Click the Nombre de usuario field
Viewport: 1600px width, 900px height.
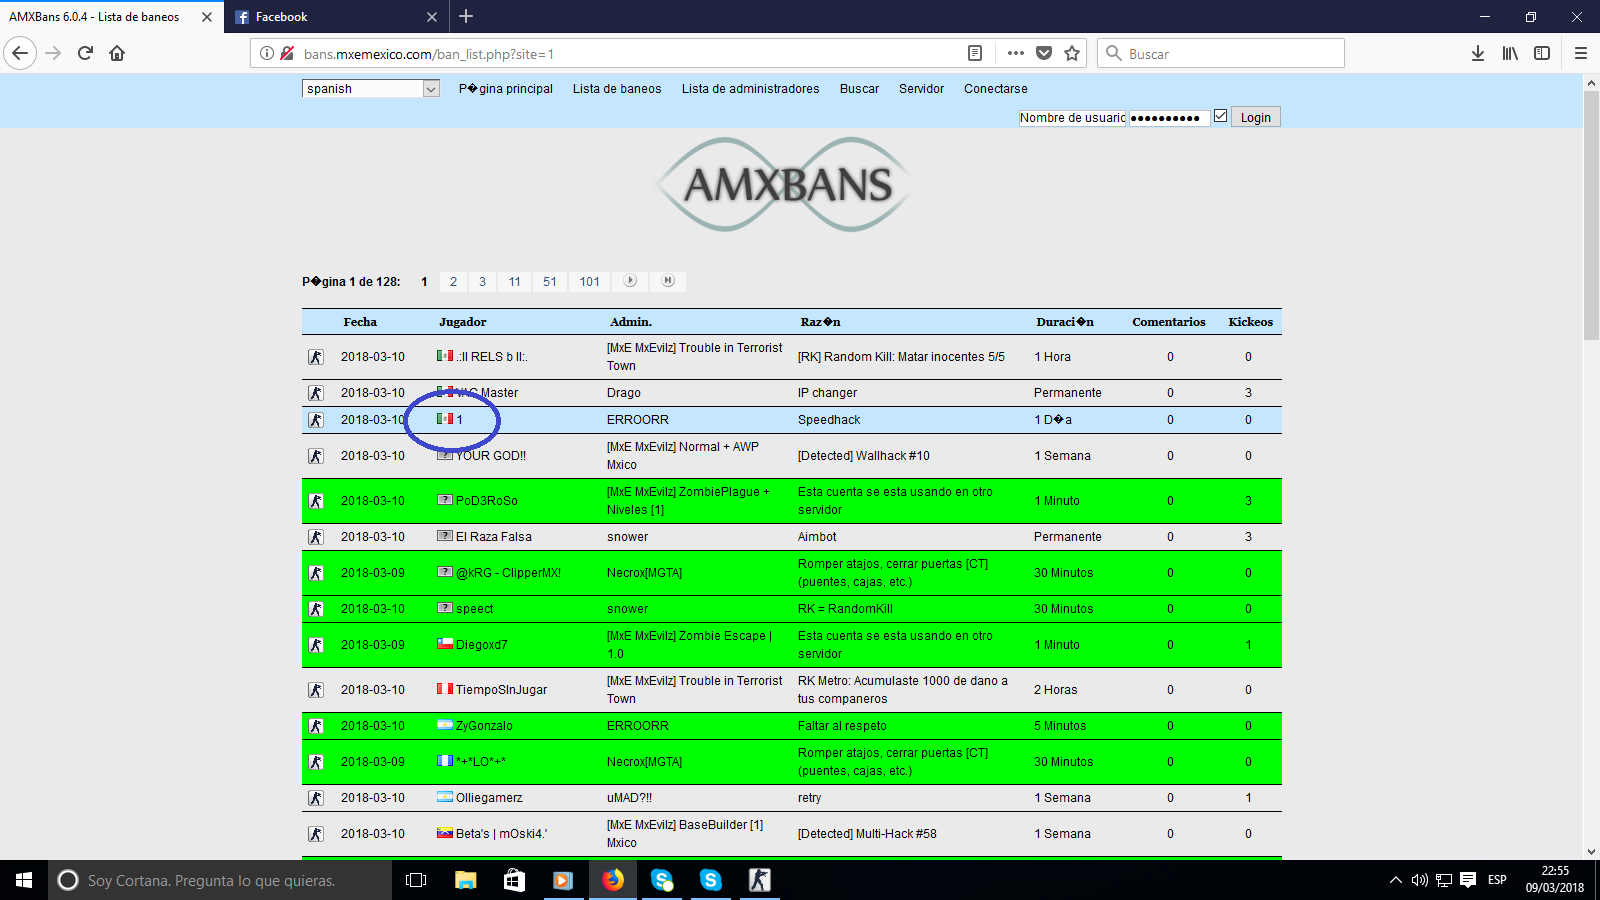[x=1072, y=117]
